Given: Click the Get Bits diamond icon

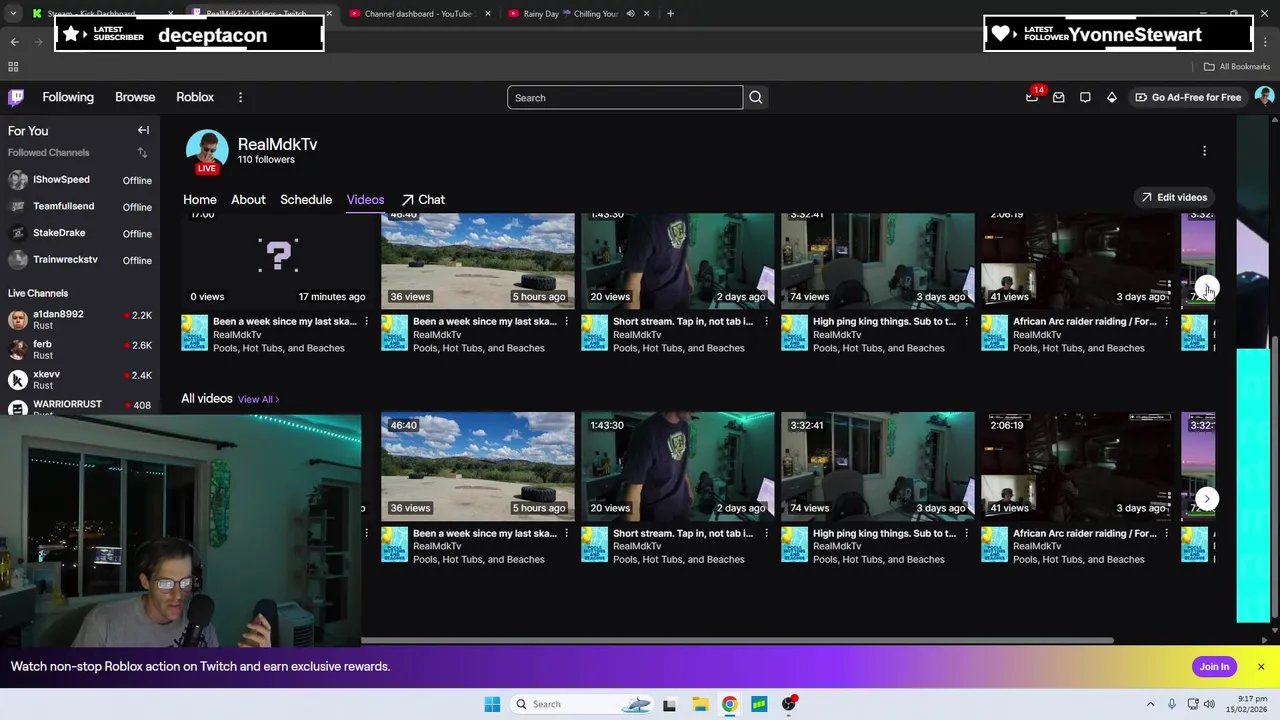Looking at the screenshot, I should click(1111, 97).
